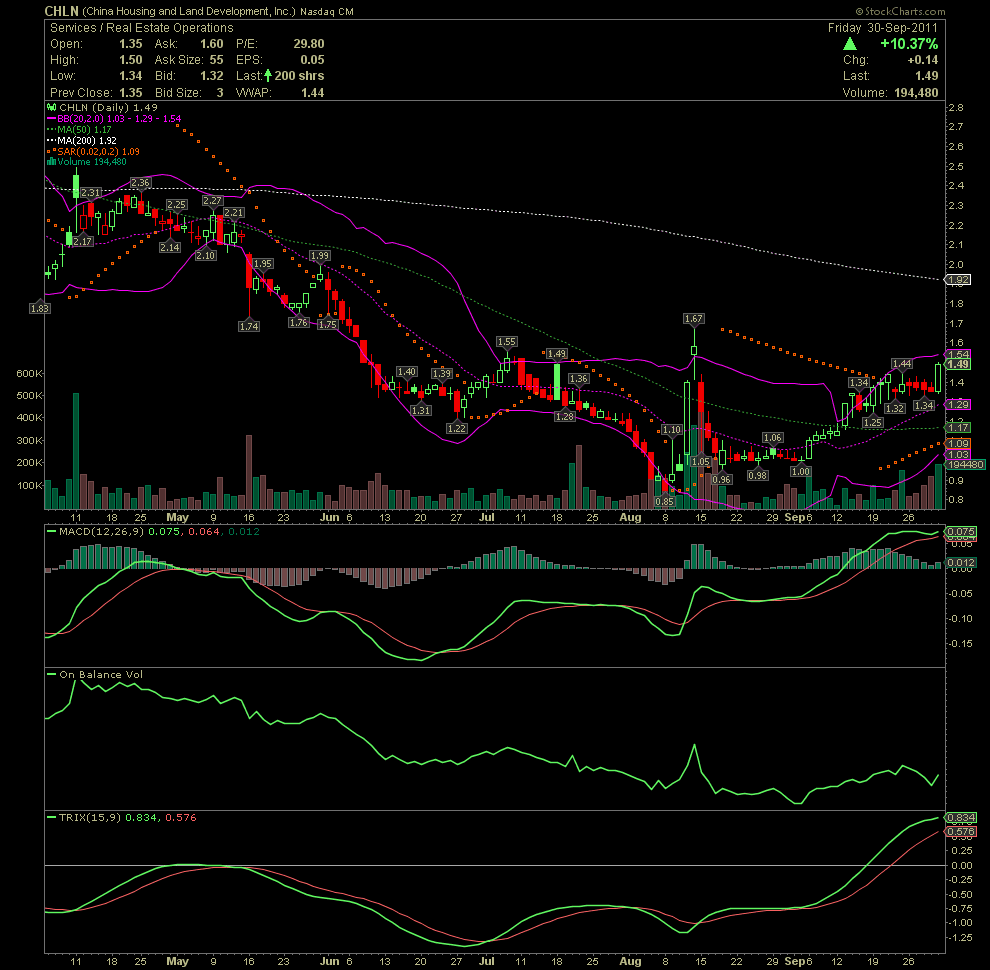Click the Chg value +0.14
The image size is (990, 970).
coord(922,60)
